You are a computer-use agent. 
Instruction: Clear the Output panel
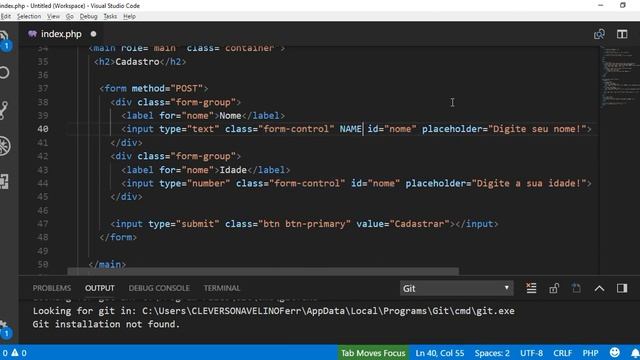(531, 288)
